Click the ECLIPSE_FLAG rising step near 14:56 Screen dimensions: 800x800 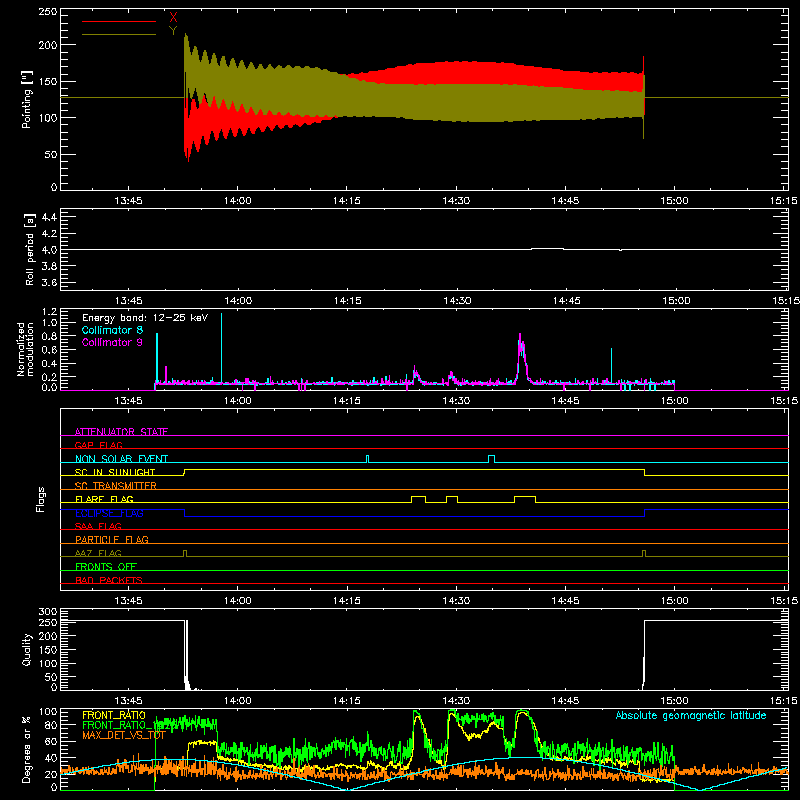pyautogui.click(x=644, y=513)
